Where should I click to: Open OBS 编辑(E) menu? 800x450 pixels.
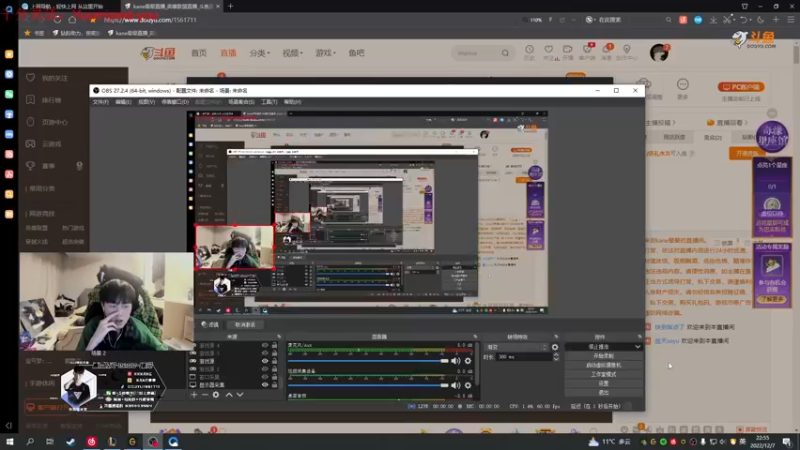(x=123, y=102)
